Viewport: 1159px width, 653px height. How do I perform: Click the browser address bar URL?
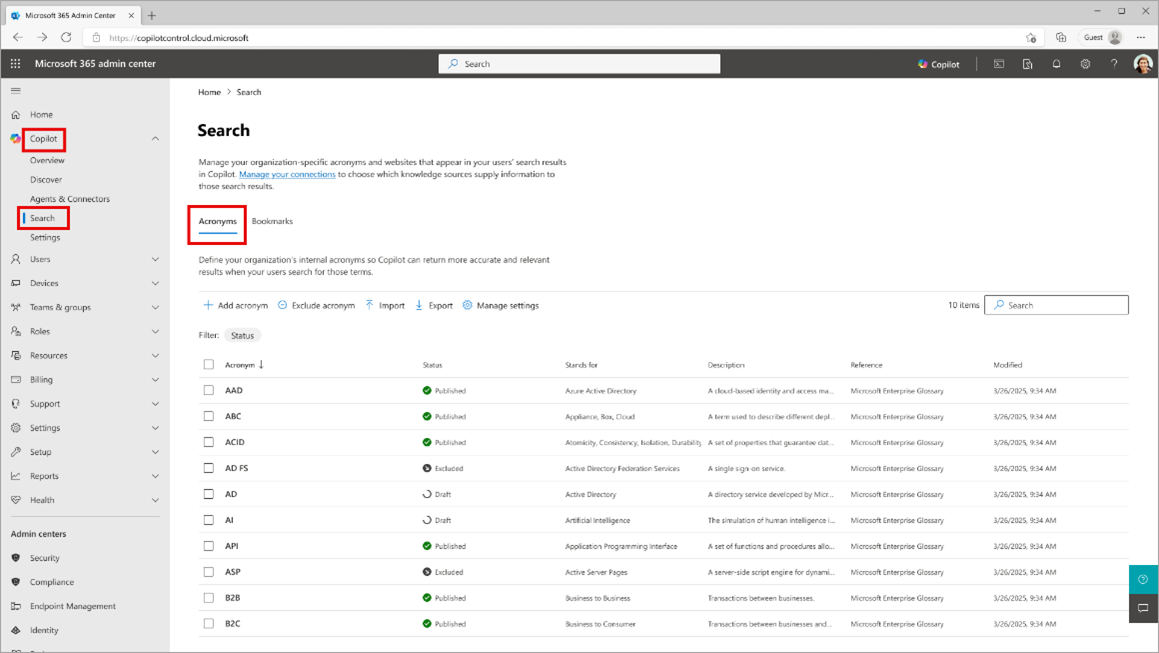click(x=179, y=38)
